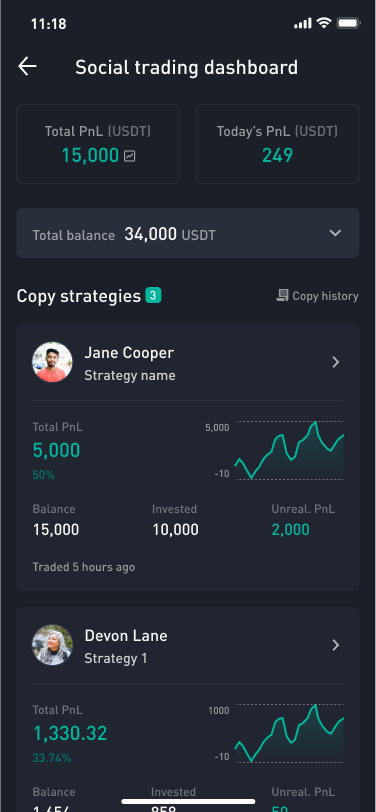Tap the Copy strategies count badge 3
The width and height of the screenshot is (376, 812).
(153, 296)
